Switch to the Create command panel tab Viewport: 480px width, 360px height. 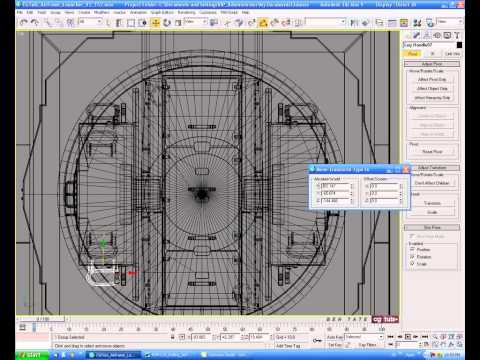click(x=407, y=35)
